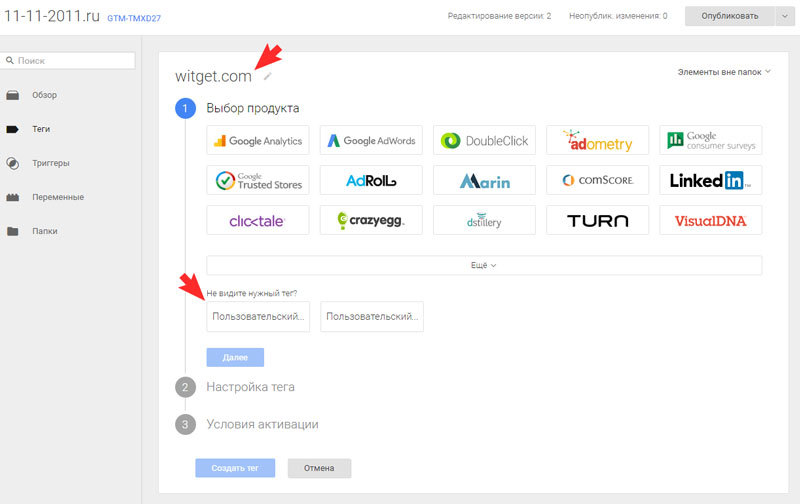The height and width of the screenshot is (504, 800).
Task: Pick the Dstillery tag tile
Action: coord(484,220)
